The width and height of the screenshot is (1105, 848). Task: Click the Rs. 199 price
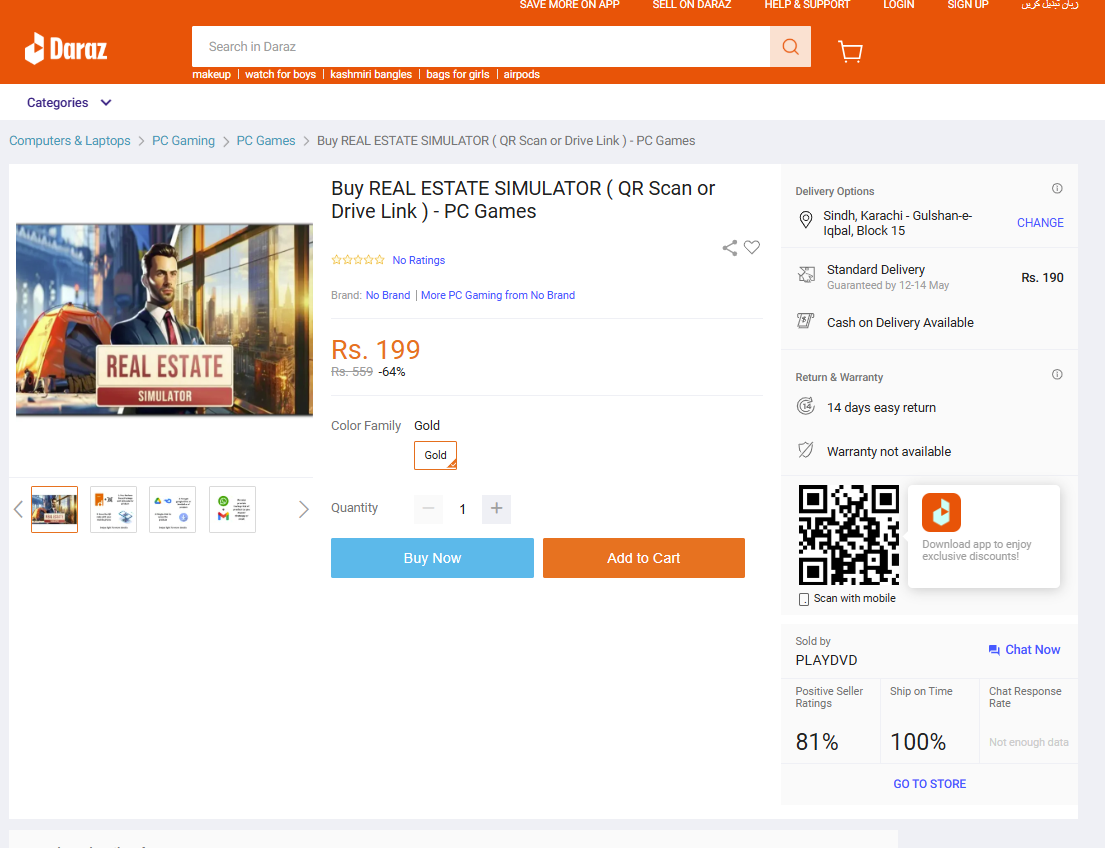376,350
